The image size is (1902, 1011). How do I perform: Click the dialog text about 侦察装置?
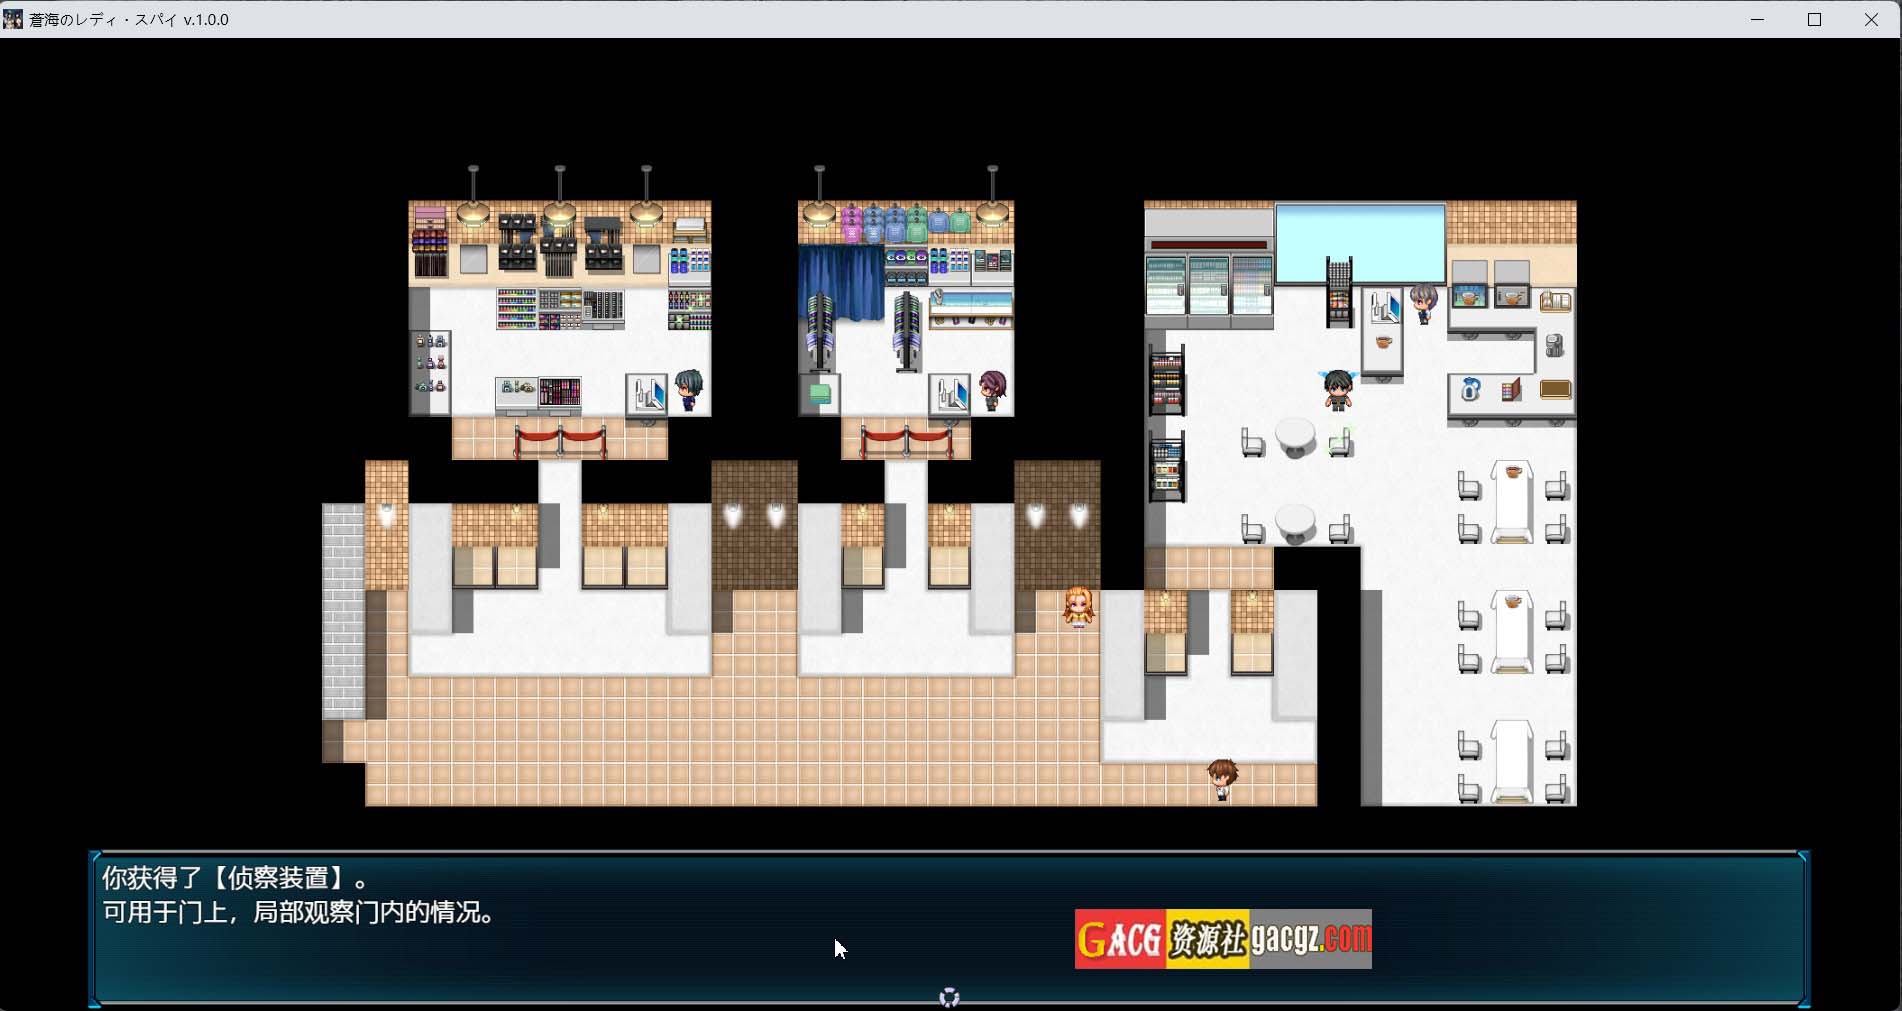[298, 895]
